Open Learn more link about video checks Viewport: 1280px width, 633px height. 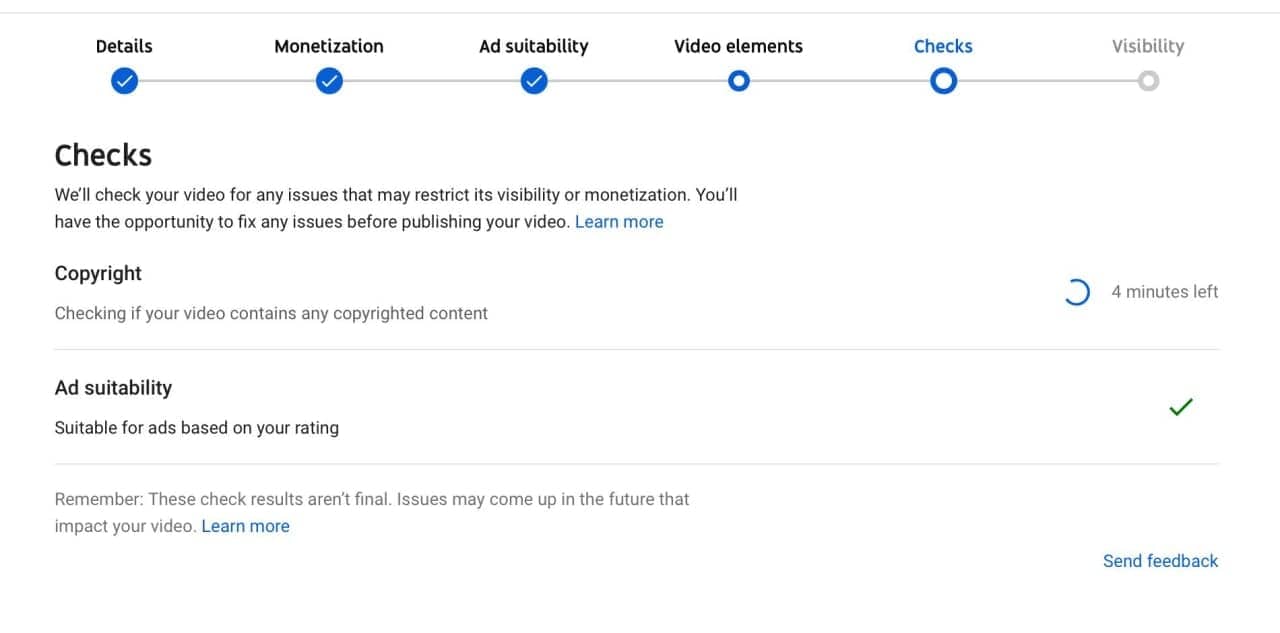[619, 222]
